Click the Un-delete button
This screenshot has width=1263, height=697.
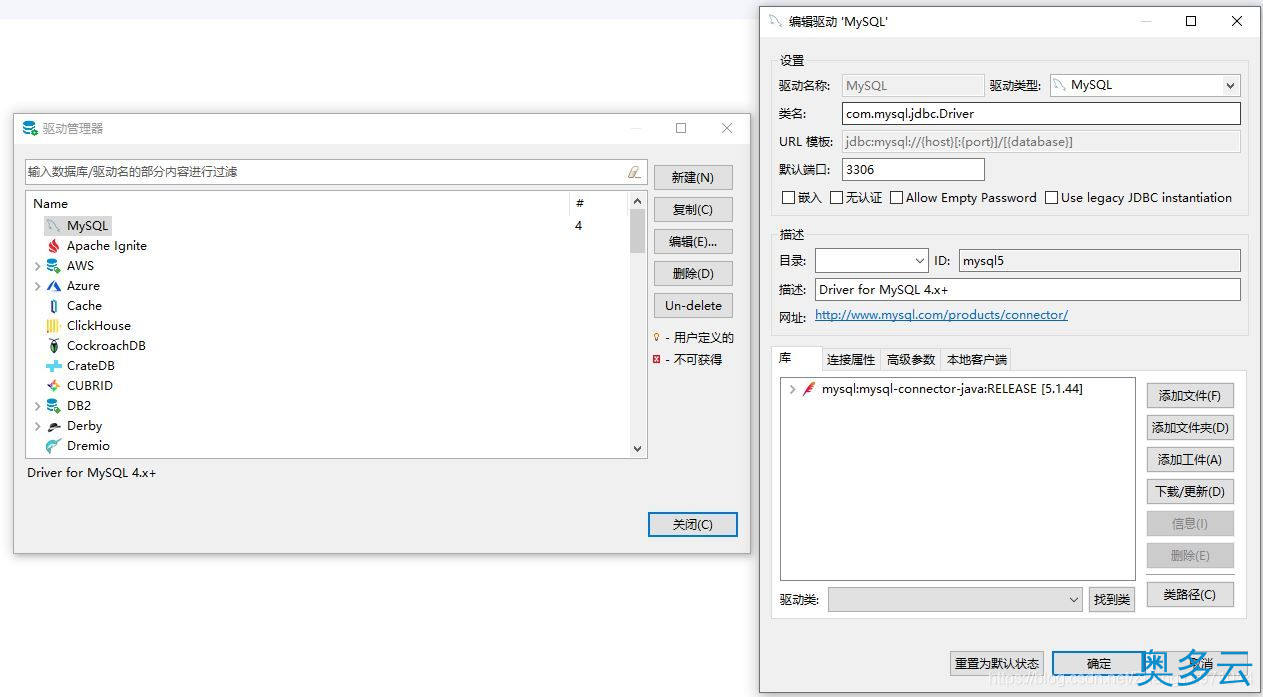[693, 306]
